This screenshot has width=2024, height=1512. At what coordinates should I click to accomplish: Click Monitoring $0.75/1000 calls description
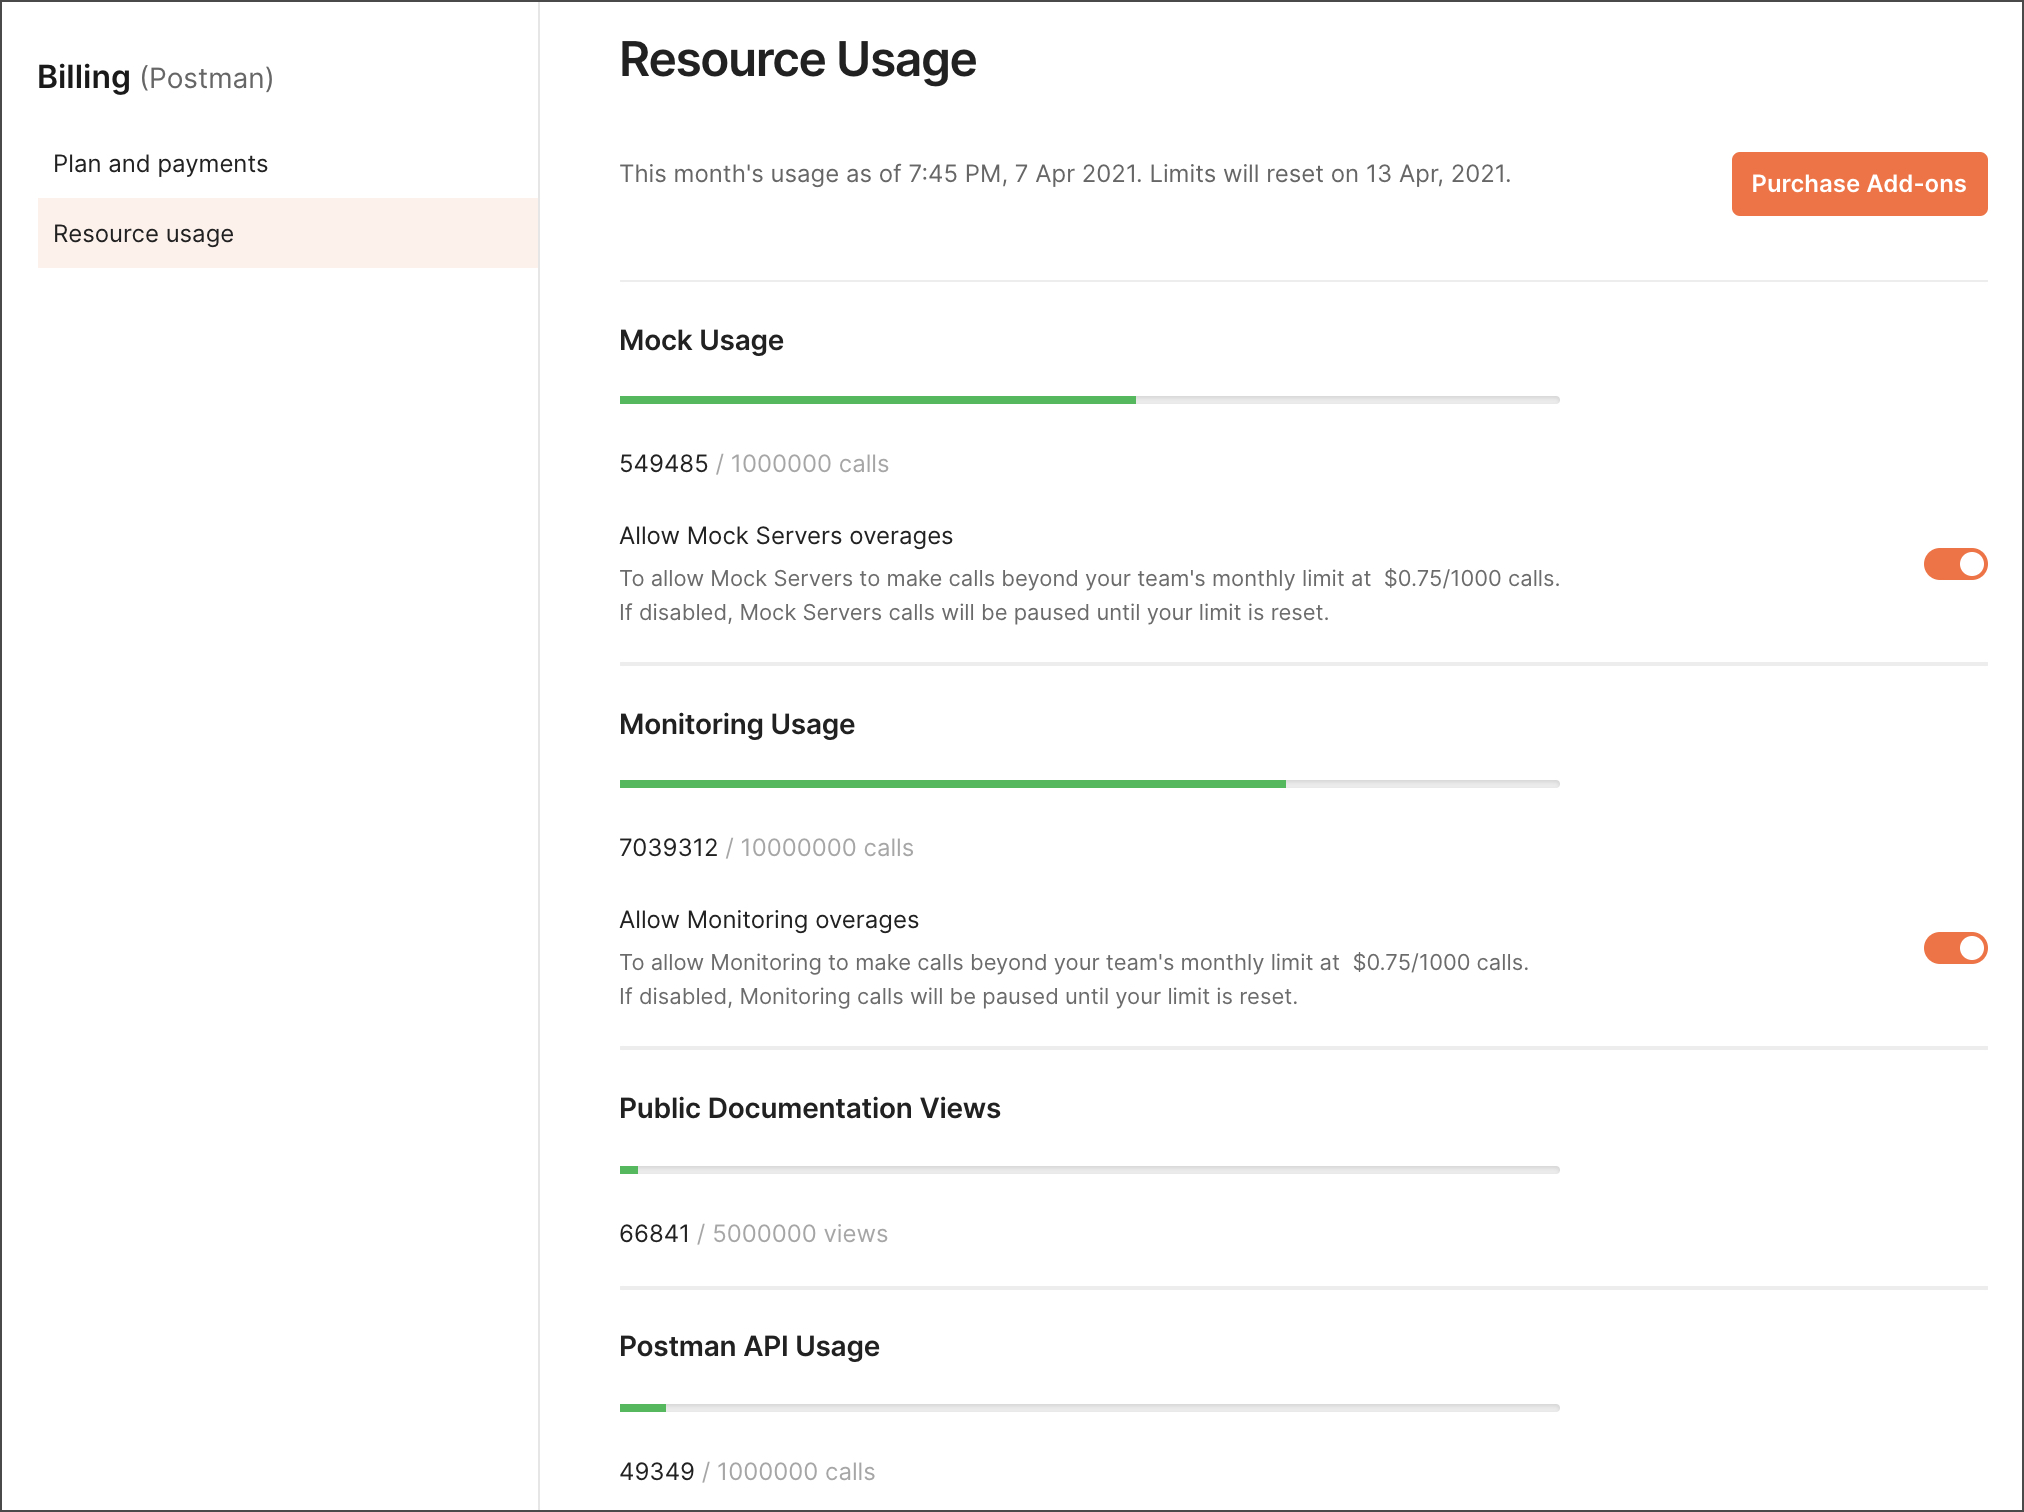click(x=1074, y=980)
